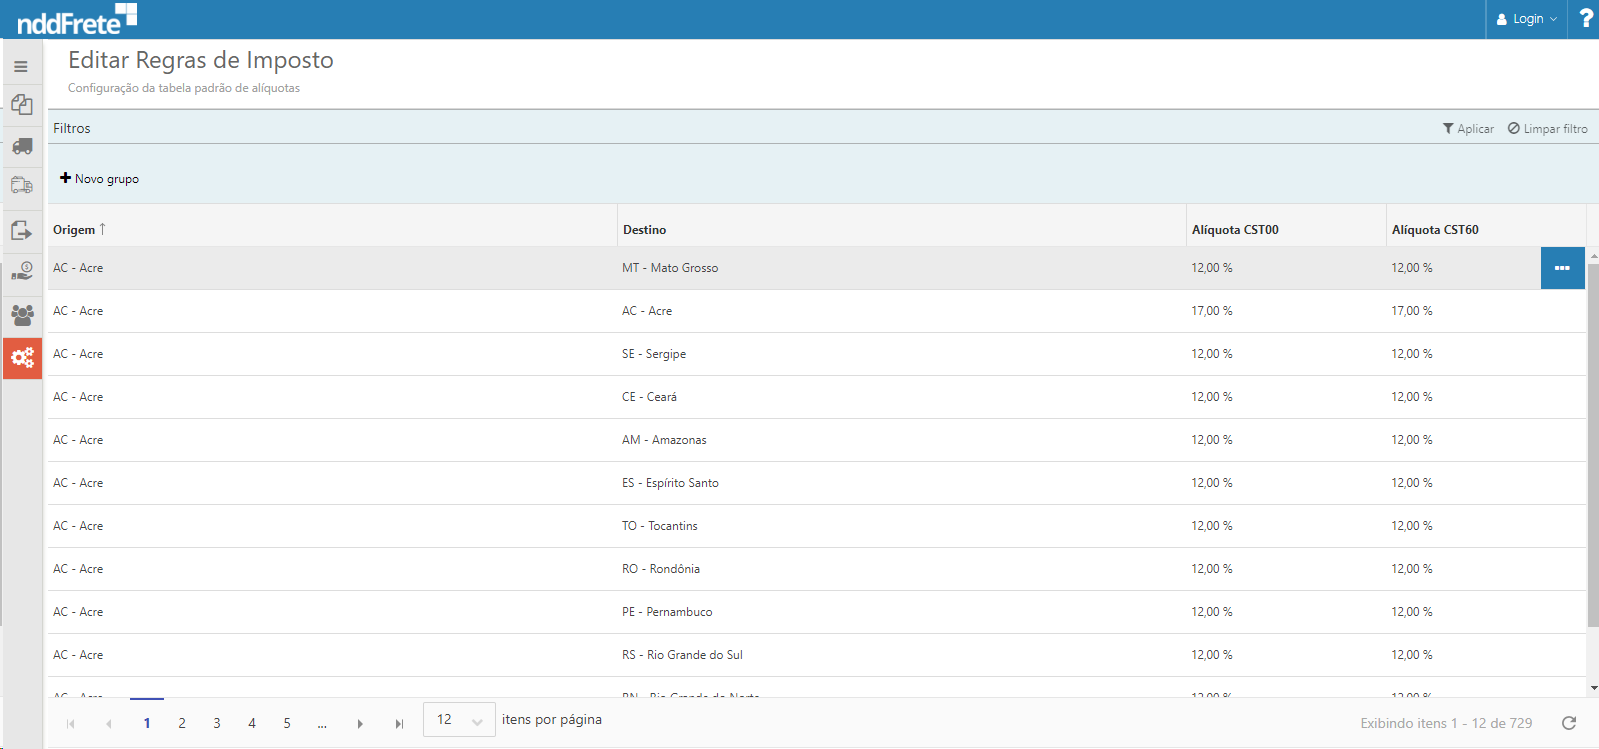Go to page 5 of results
The width and height of the screenshot is (1599, 749).
pyautogui.click(x=287, y=723)
